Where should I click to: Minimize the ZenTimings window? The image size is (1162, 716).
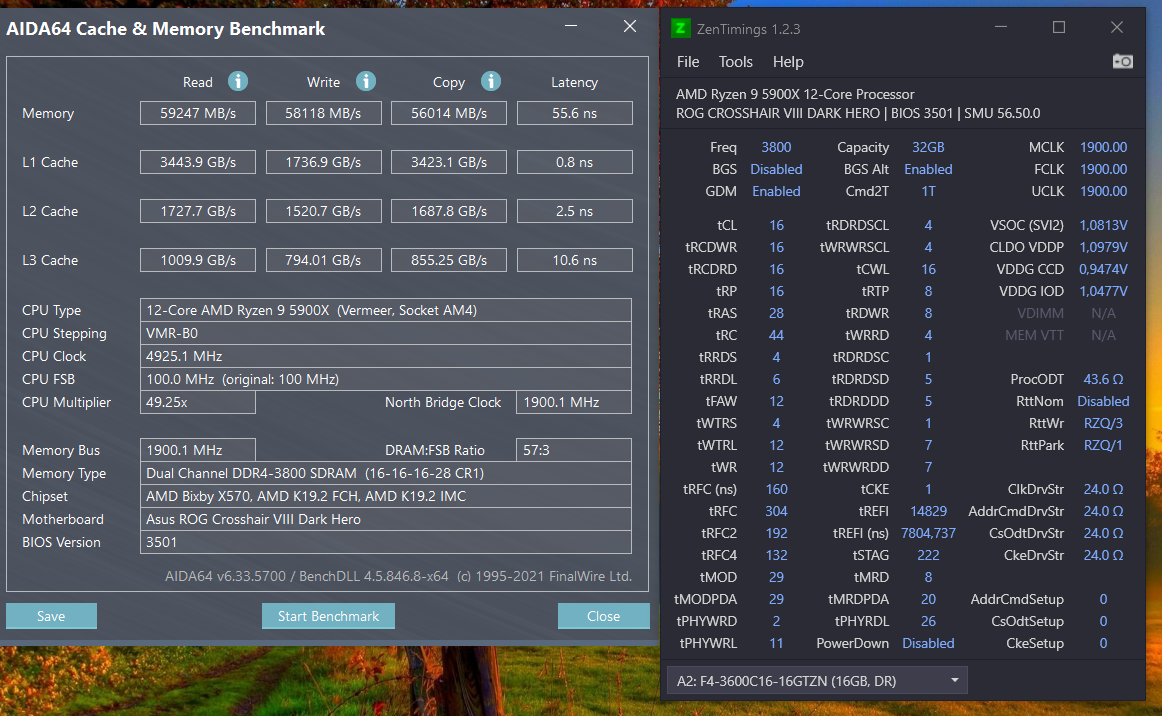[x=1000, y=27]
